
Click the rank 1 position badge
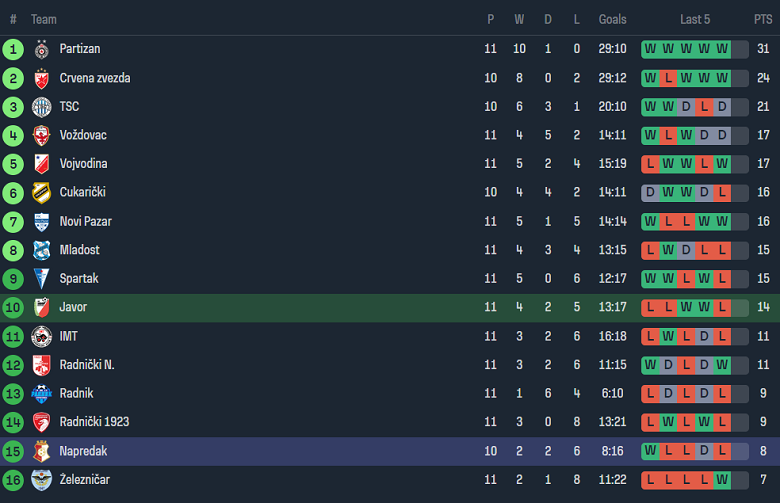pos(13,49)
